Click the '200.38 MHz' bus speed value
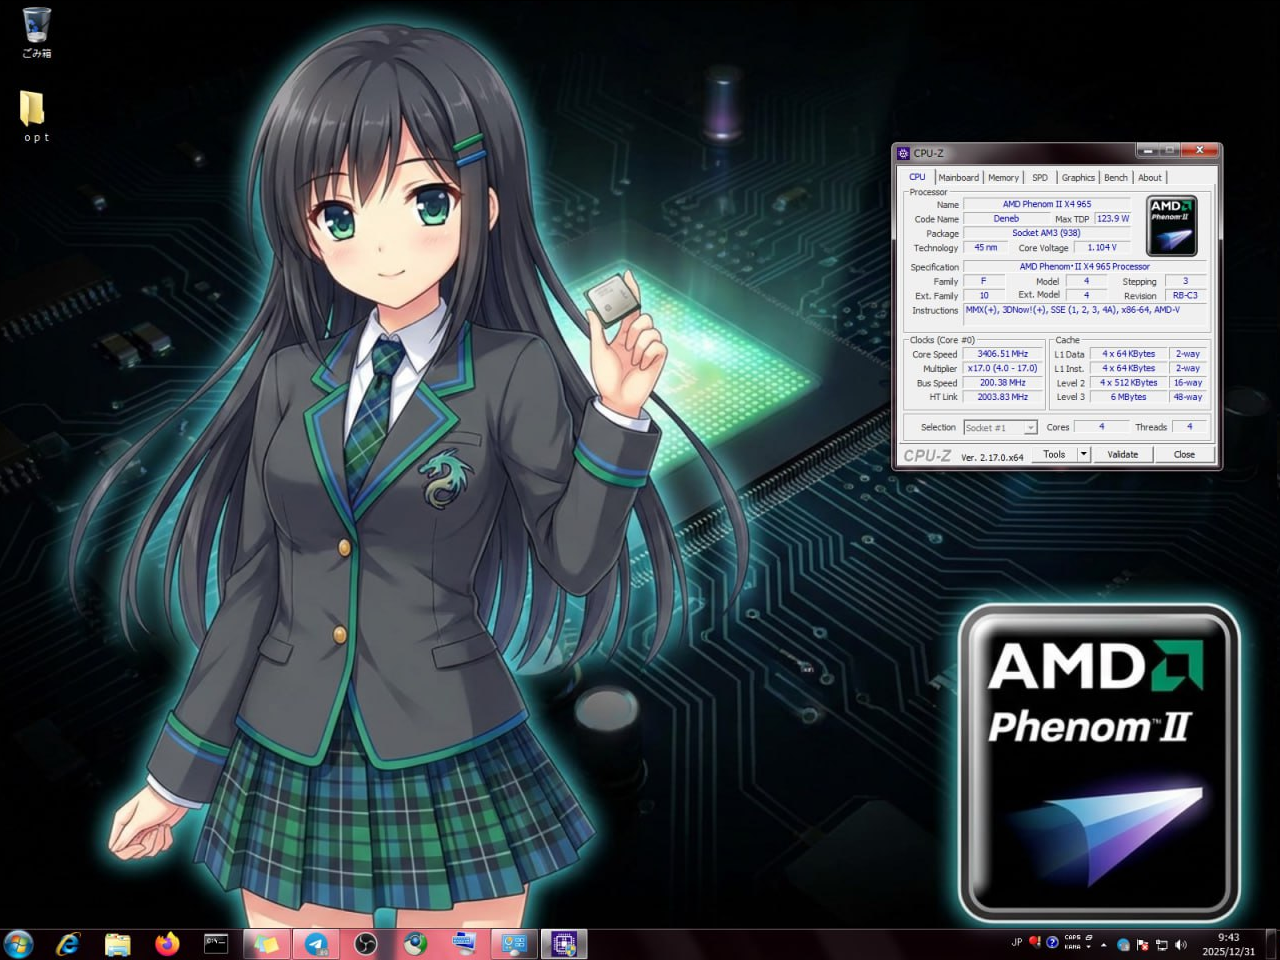Image resolution: width=1280 pixels, height=960 pixels. pyautogui.click(x=1003, y=383)
